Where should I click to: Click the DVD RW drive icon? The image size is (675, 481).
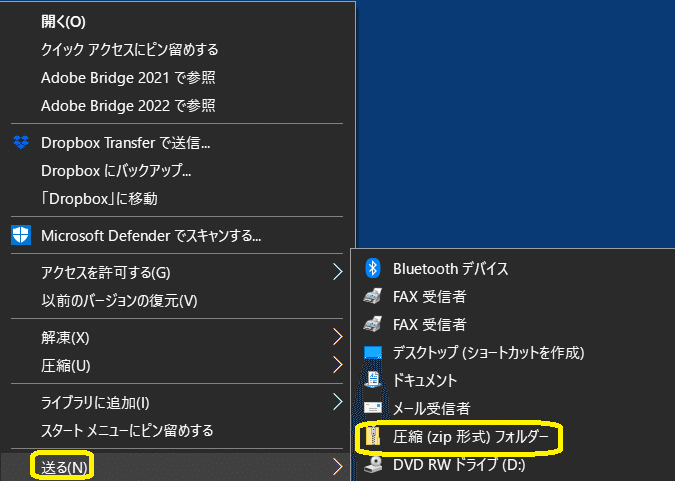pos(373,465)
